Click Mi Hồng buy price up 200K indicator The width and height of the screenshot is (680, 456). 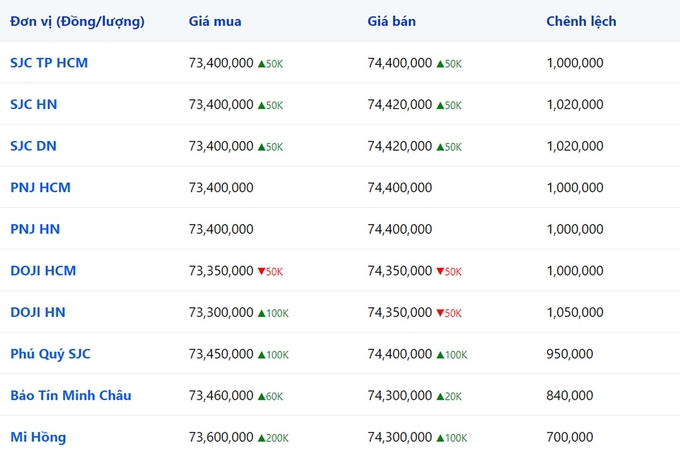coord(273,438)
